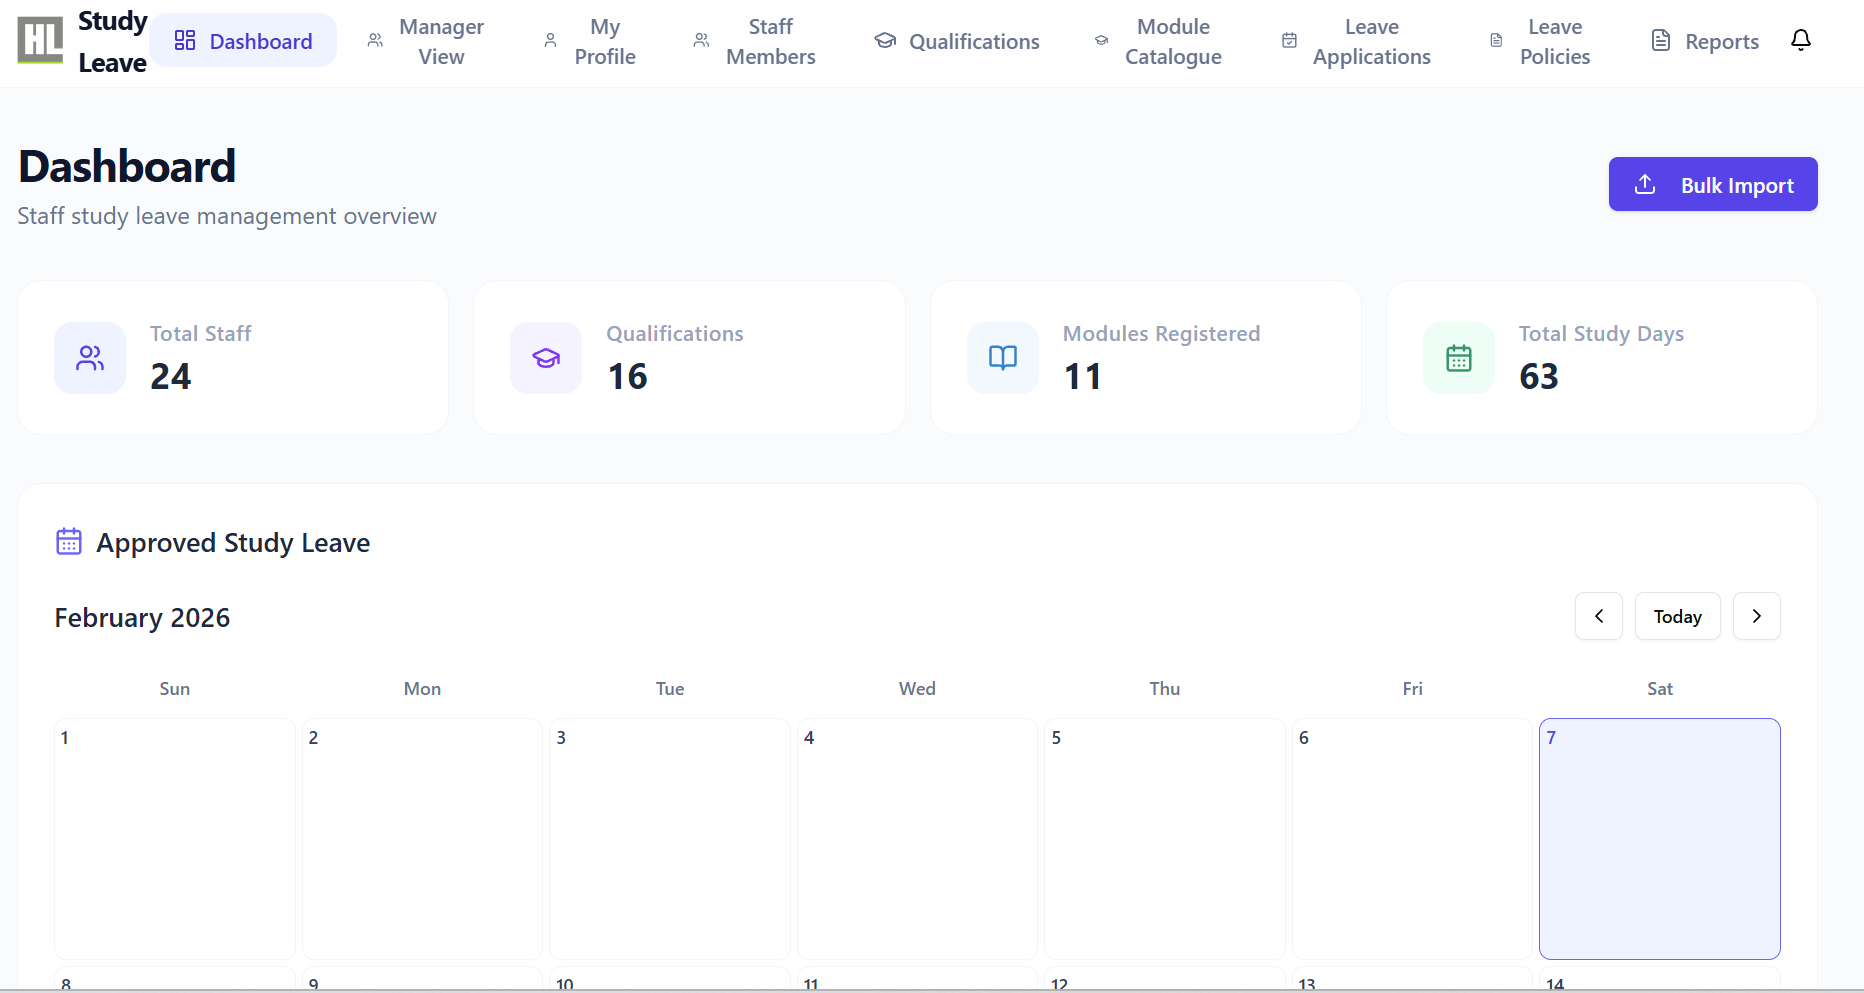Image resolution: width=1864 pixels, height=993 pixels.
Task: Click the Qualifications graduation cap card icon
Action: (x=546, y=358)
